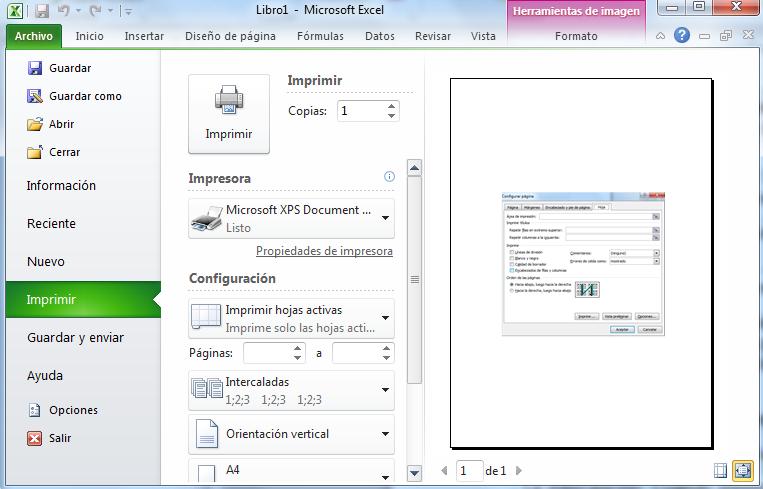Click the print preview page thumbnail
The height and width of the screenshot is (489, 763).
pyautogui.click(x=581, y=263)
